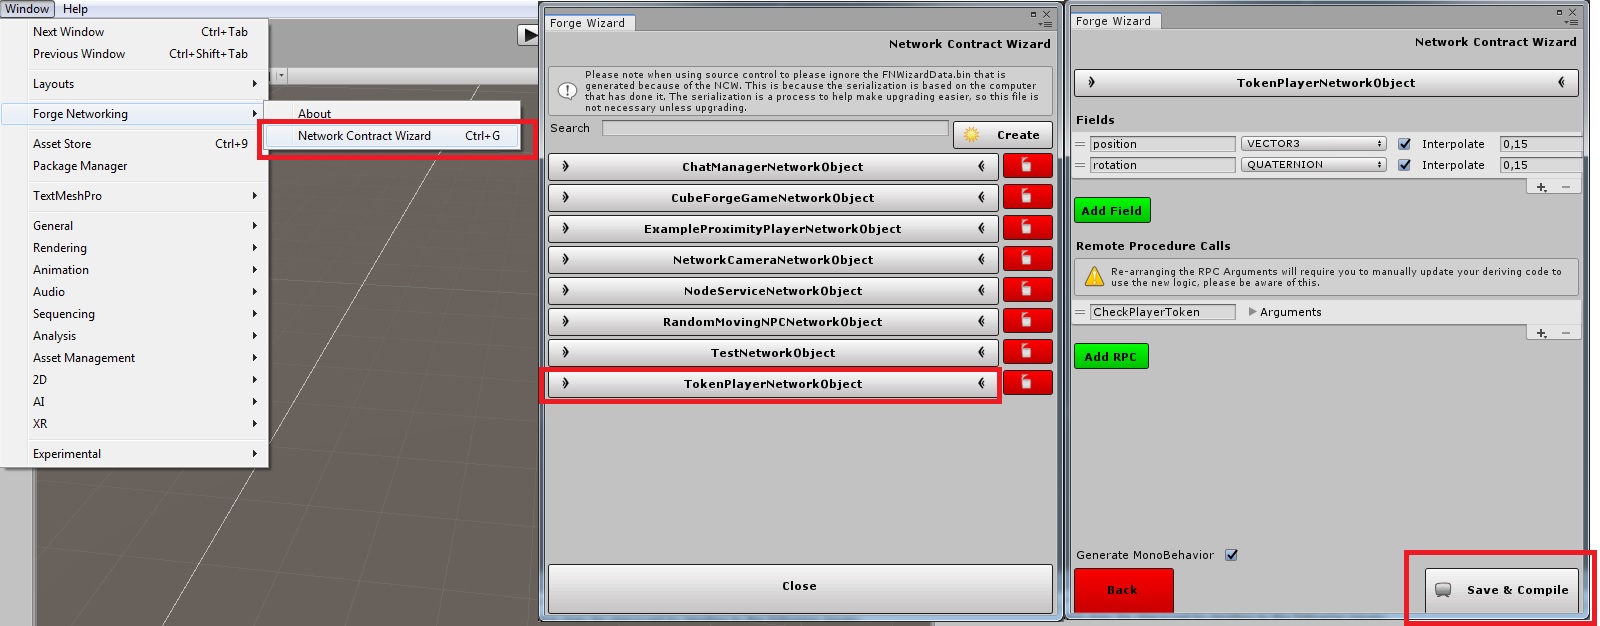Screen dimensions: 1600x626
Task: Select Network Contract Wizard menu entry
Action: tap(392, 136)
